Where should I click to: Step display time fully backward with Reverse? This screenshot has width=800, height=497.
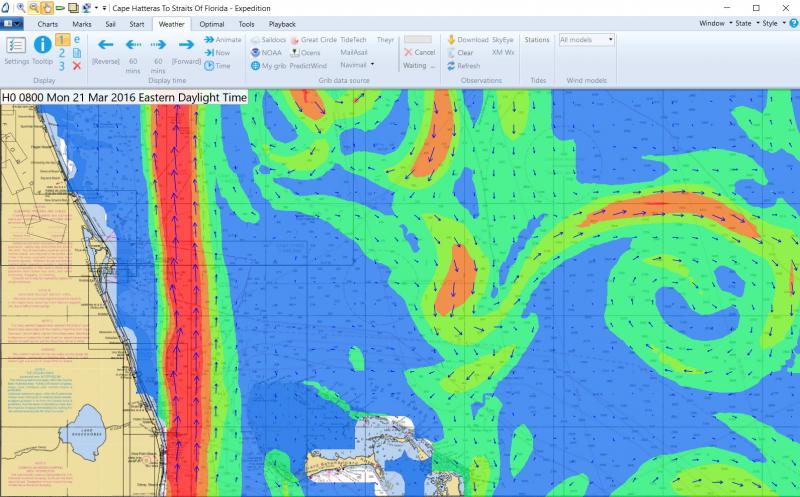(106, 49)
